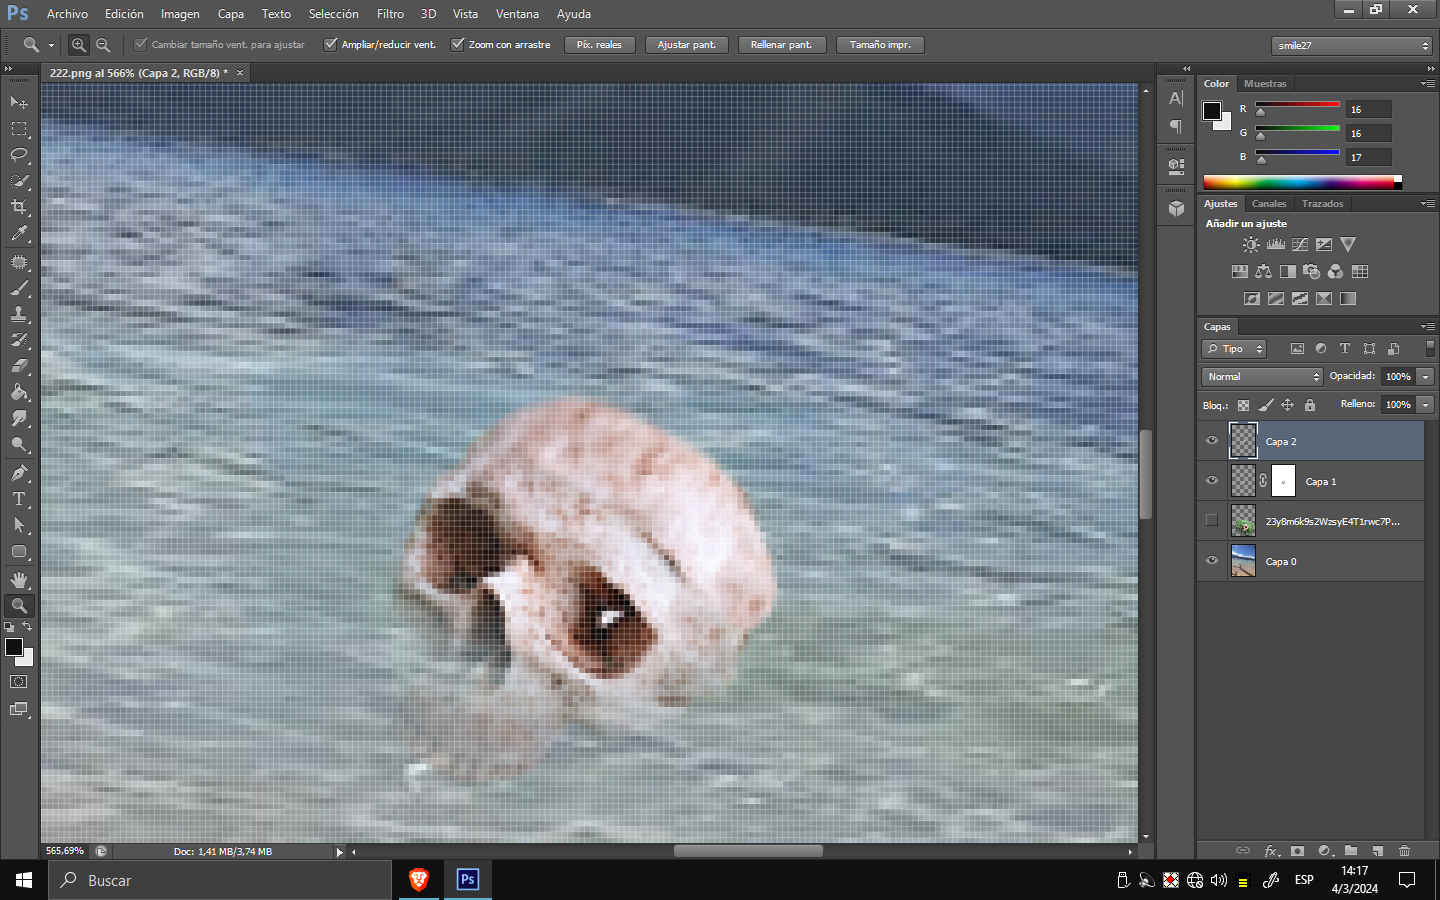The image size is (1440, 900).
Task: Select the Rounded Rectangle shape tool
Action: click(19, 551)
